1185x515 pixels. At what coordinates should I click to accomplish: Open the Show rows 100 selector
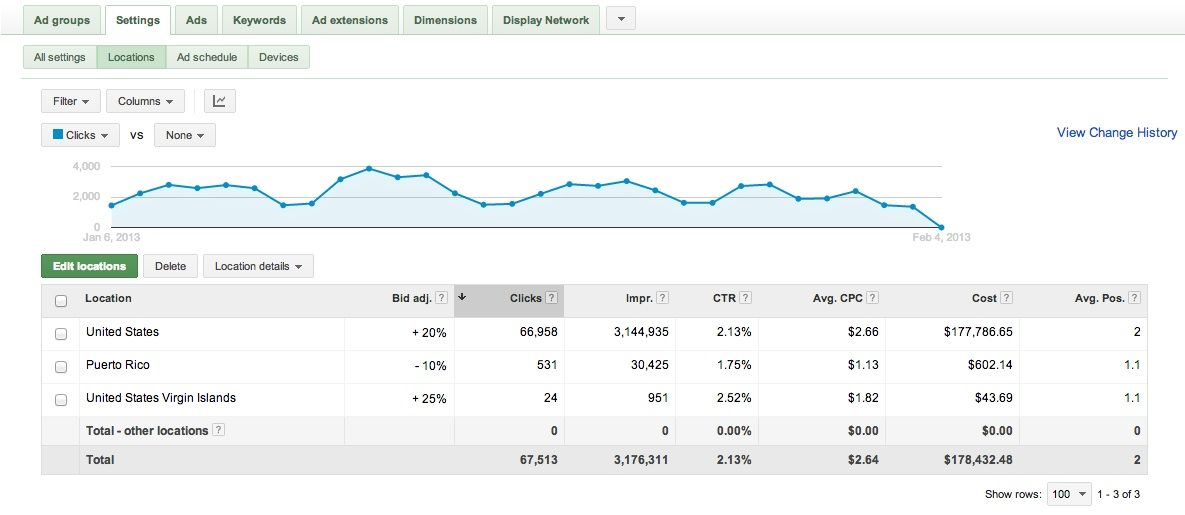pos(1068,494)
